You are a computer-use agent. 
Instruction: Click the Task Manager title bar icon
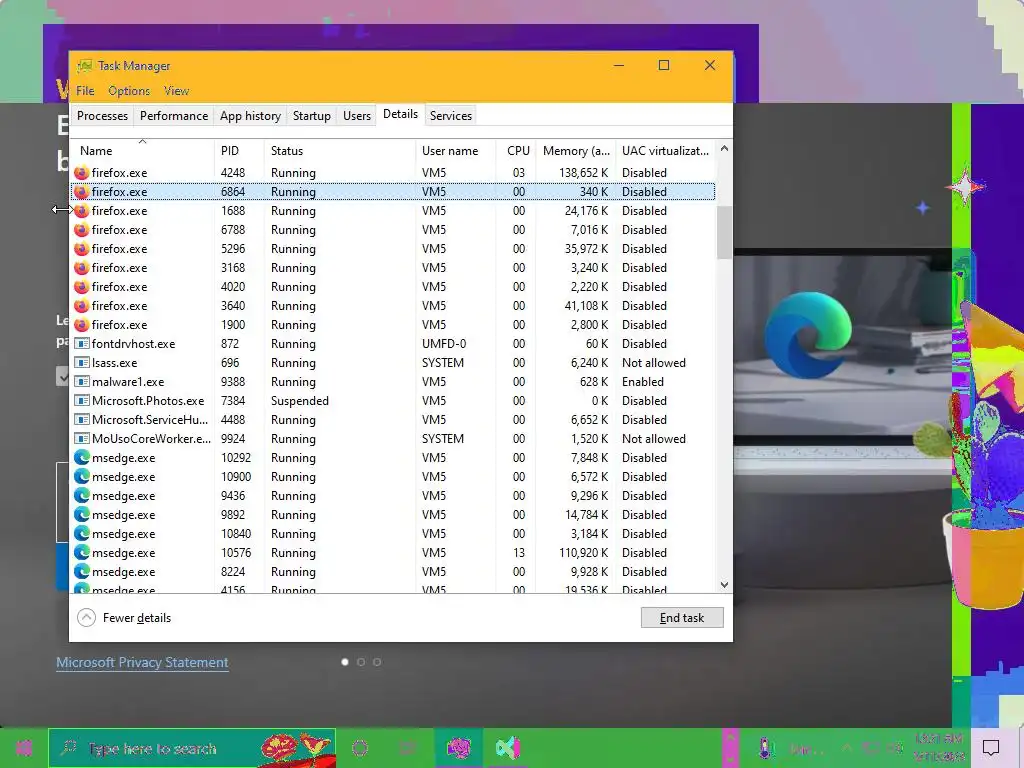pyautogui.click(x=84, y=66)
